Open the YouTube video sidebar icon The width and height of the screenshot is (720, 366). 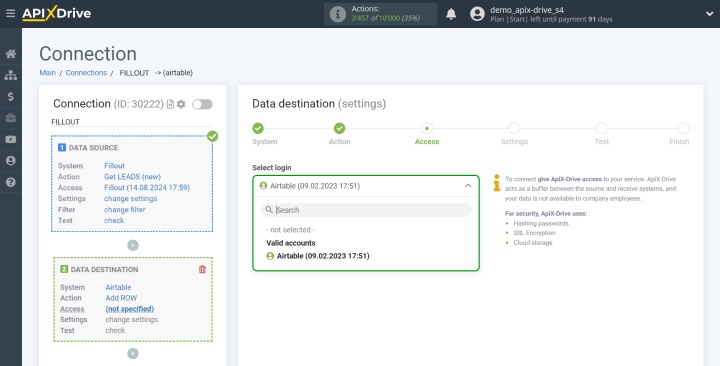point(11,139)
